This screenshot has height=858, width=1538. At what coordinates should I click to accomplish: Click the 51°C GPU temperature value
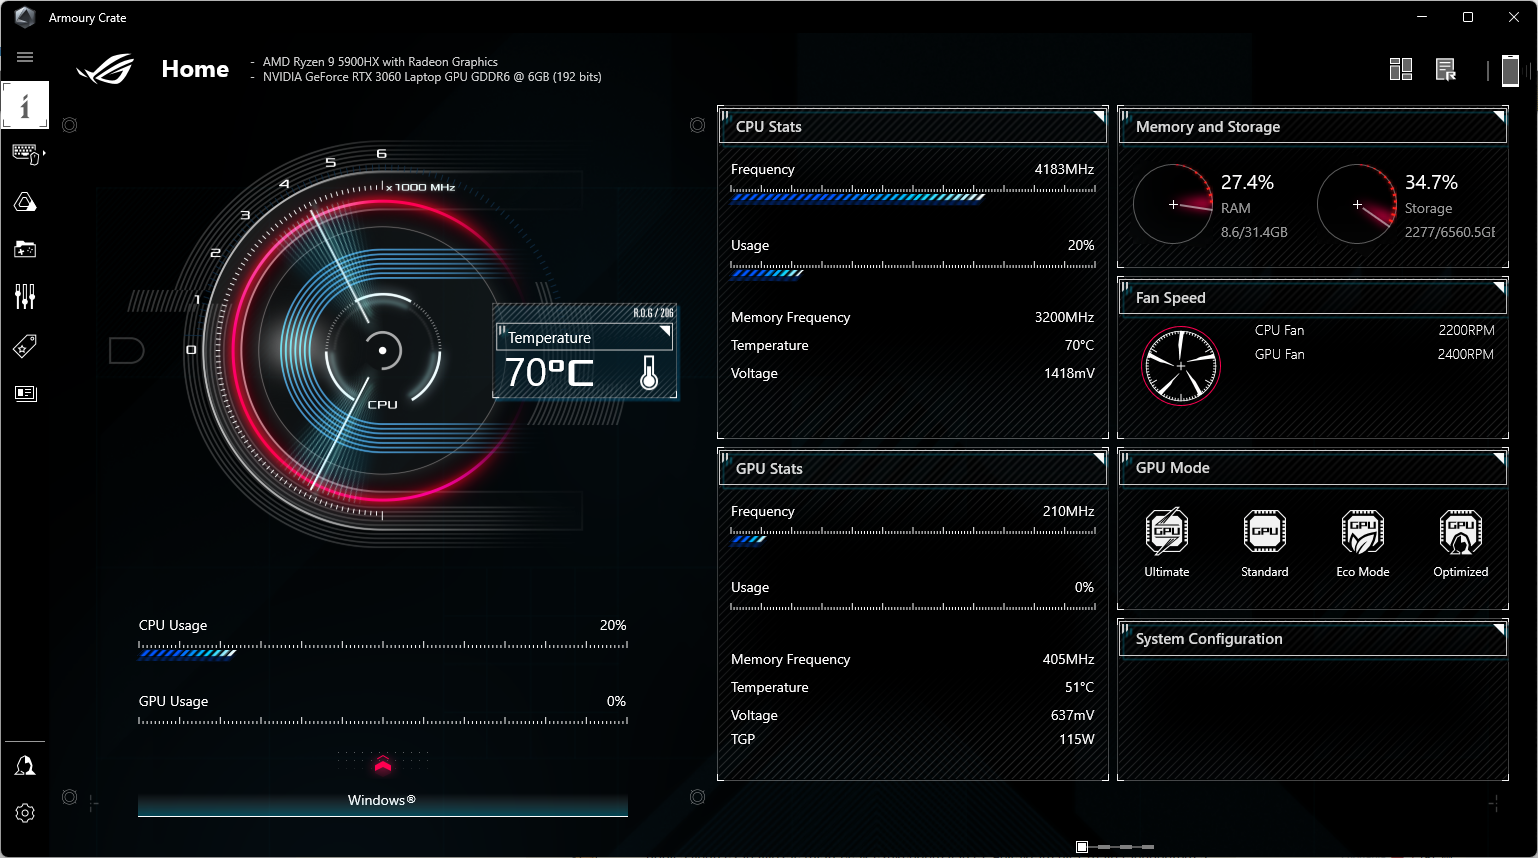(1079, 688)
